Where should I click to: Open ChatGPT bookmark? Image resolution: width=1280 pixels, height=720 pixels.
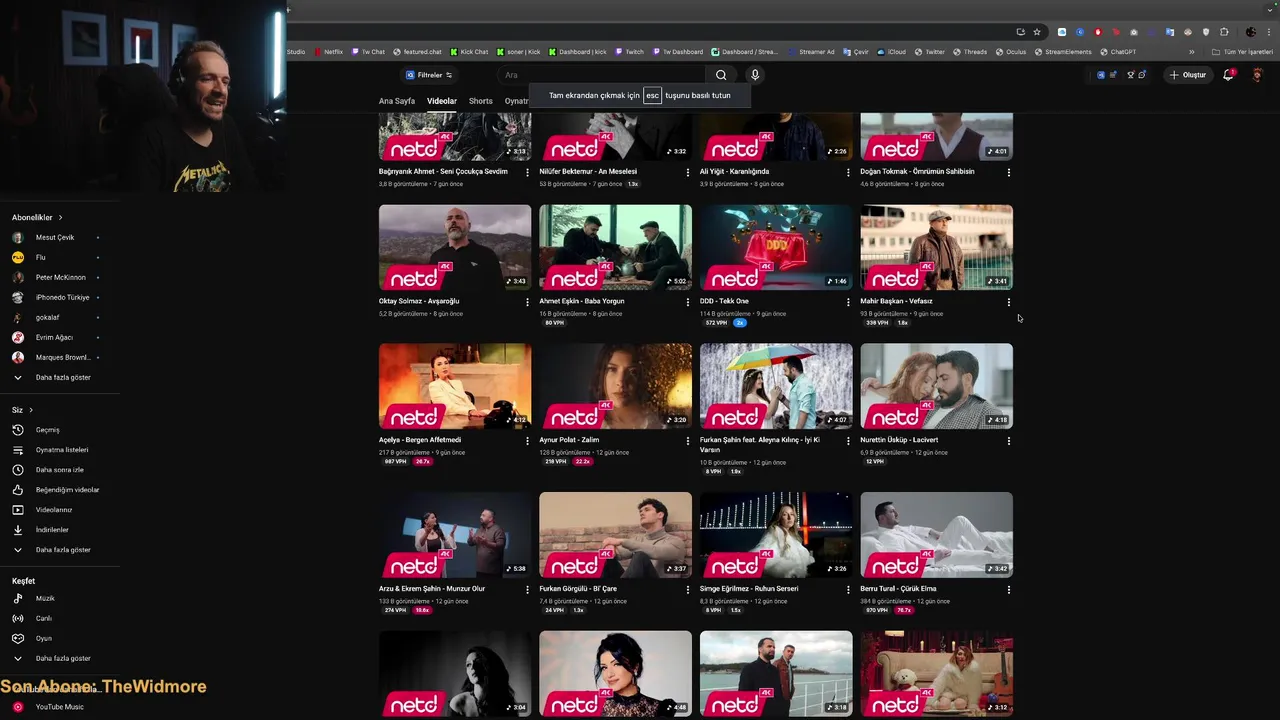tap(1118, 52)
